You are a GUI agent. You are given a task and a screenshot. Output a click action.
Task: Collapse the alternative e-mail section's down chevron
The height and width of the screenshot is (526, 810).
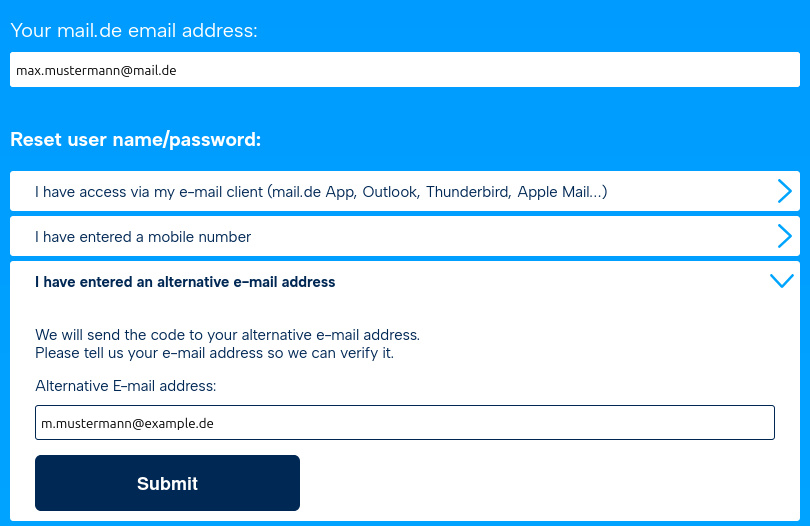click(782, 281)
